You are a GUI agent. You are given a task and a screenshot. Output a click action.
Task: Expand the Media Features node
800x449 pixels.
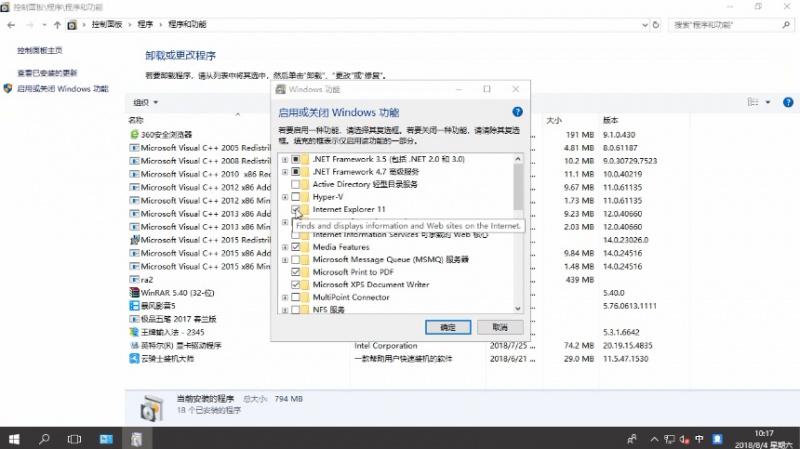(x=285, y=247)
